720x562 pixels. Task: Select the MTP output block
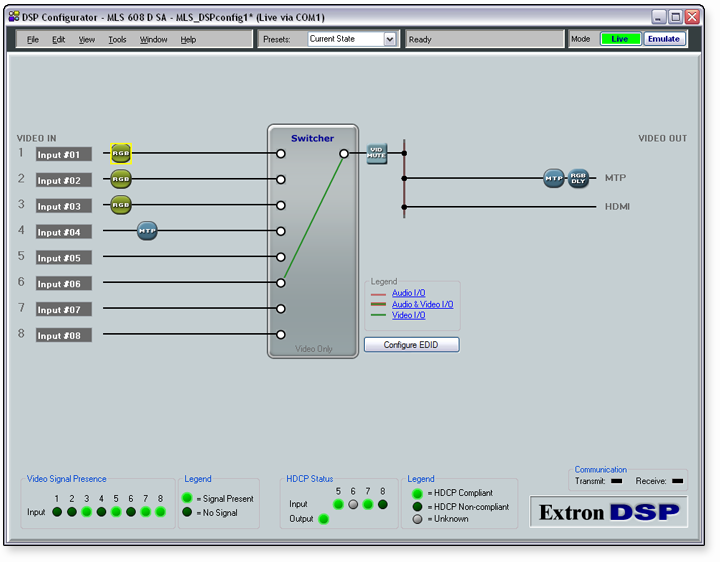click(553, 178)
